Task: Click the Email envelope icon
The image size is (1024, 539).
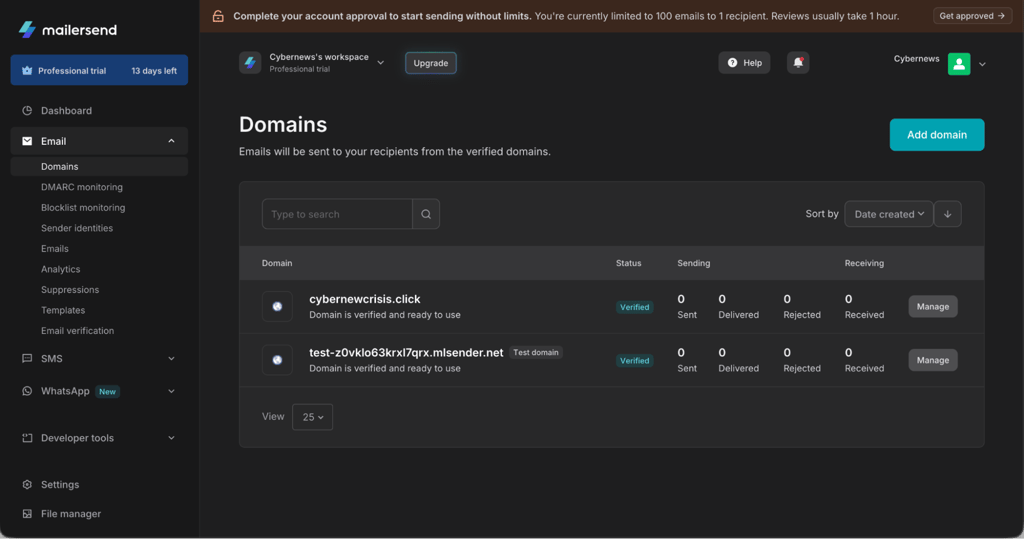Action: coord(27,141)
